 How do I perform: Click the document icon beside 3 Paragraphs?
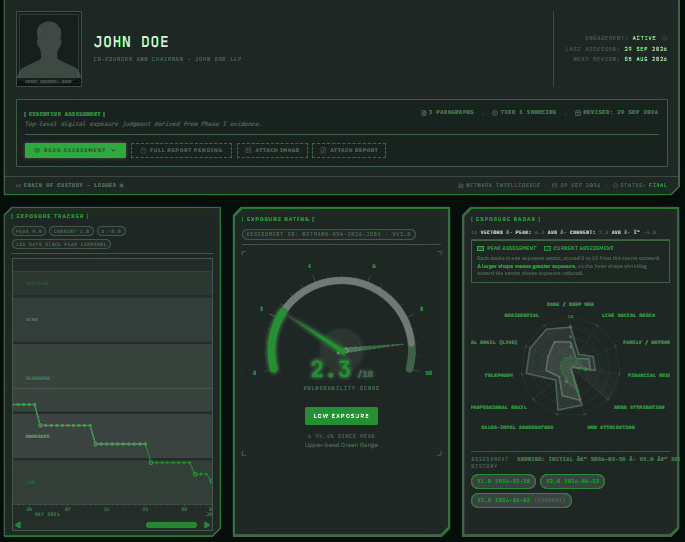423,113
